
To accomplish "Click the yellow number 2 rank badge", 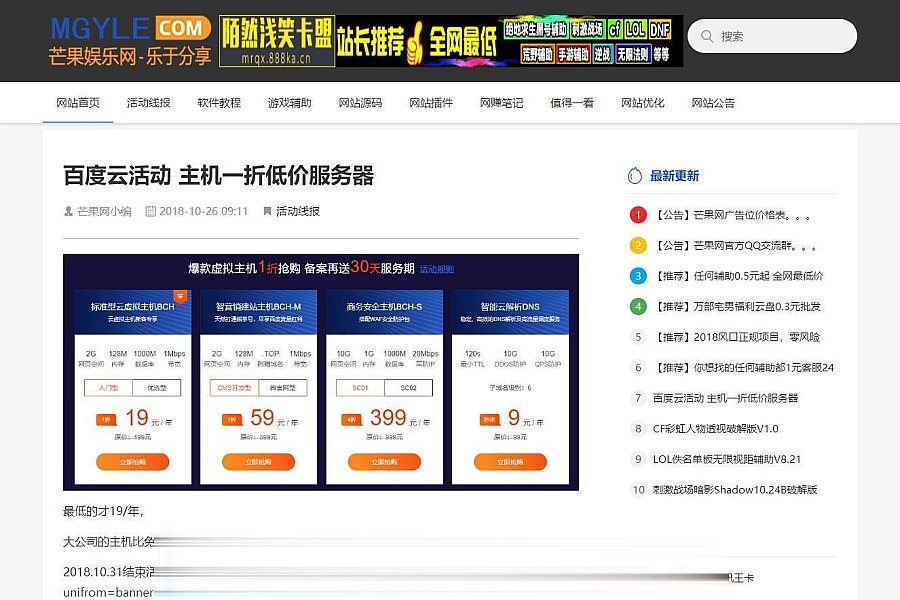I will tap(638, 245).
